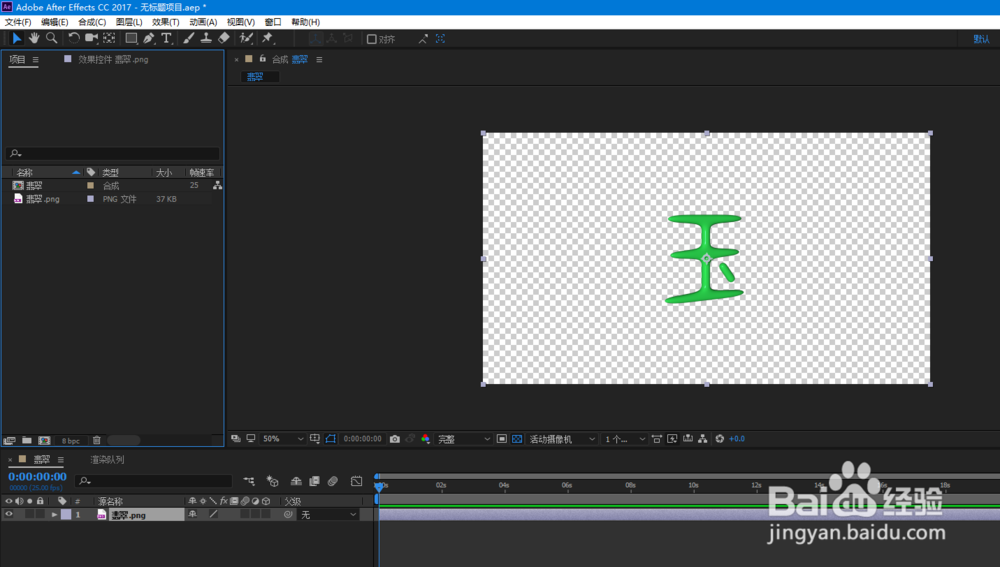Reset exposure icon in viewer

719,439
